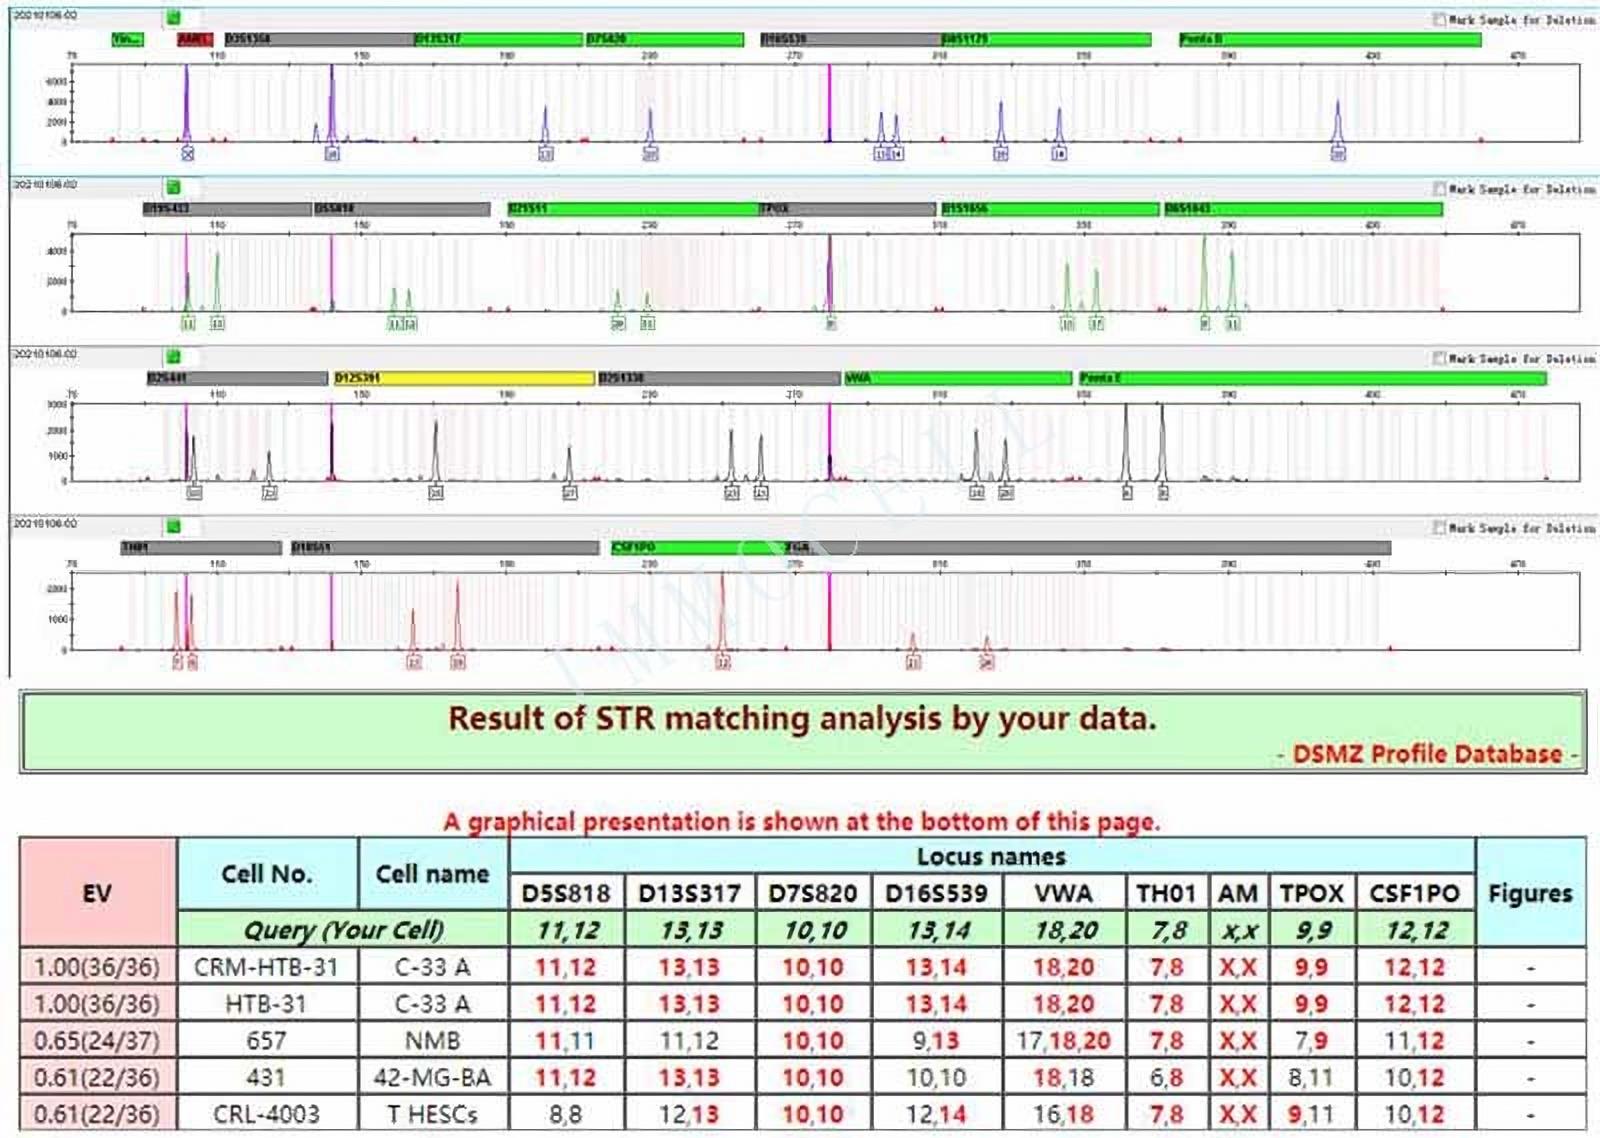The width and height of the screenshot is (1600, 1138).
Task: Click the green sample icon in red-trace panel
Action: pyautogui.click(x=173, y=526)
